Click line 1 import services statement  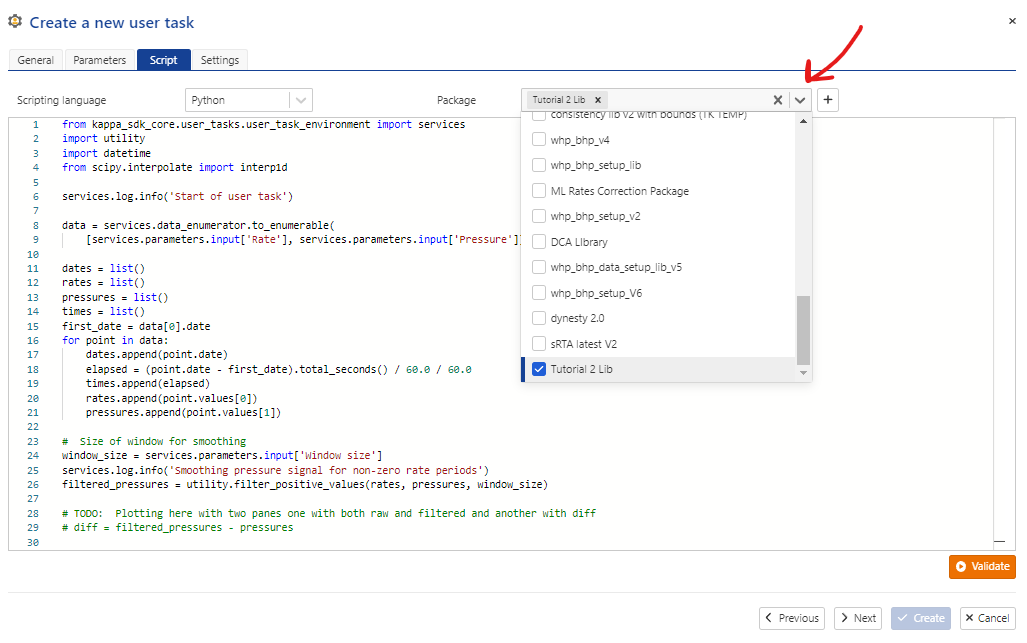[263, 124]
